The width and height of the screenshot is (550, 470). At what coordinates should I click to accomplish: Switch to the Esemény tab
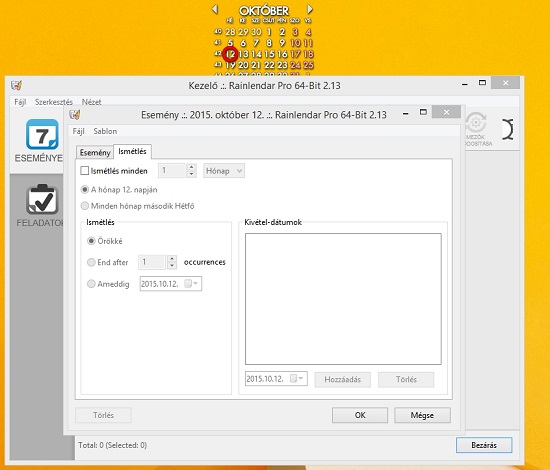click(95, 153)
